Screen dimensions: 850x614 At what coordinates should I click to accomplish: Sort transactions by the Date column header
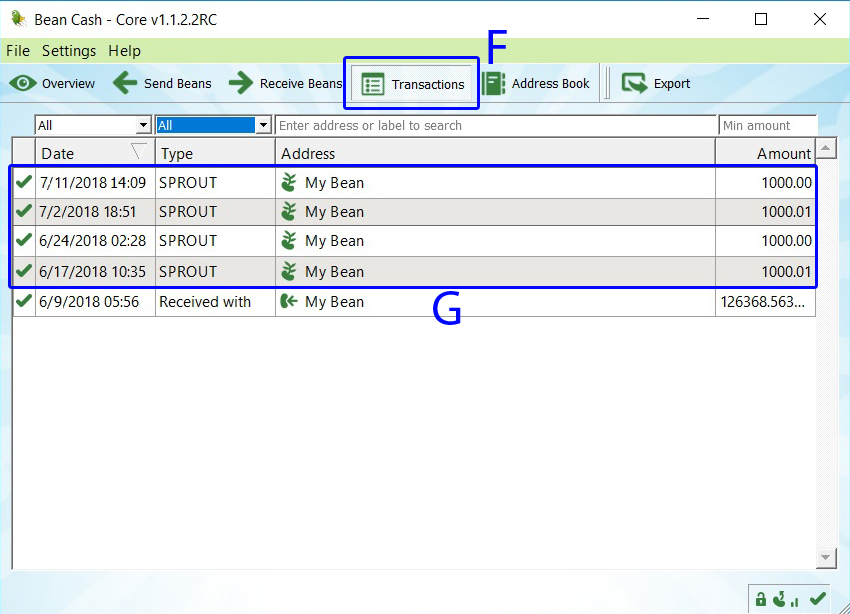coord(95,153)
